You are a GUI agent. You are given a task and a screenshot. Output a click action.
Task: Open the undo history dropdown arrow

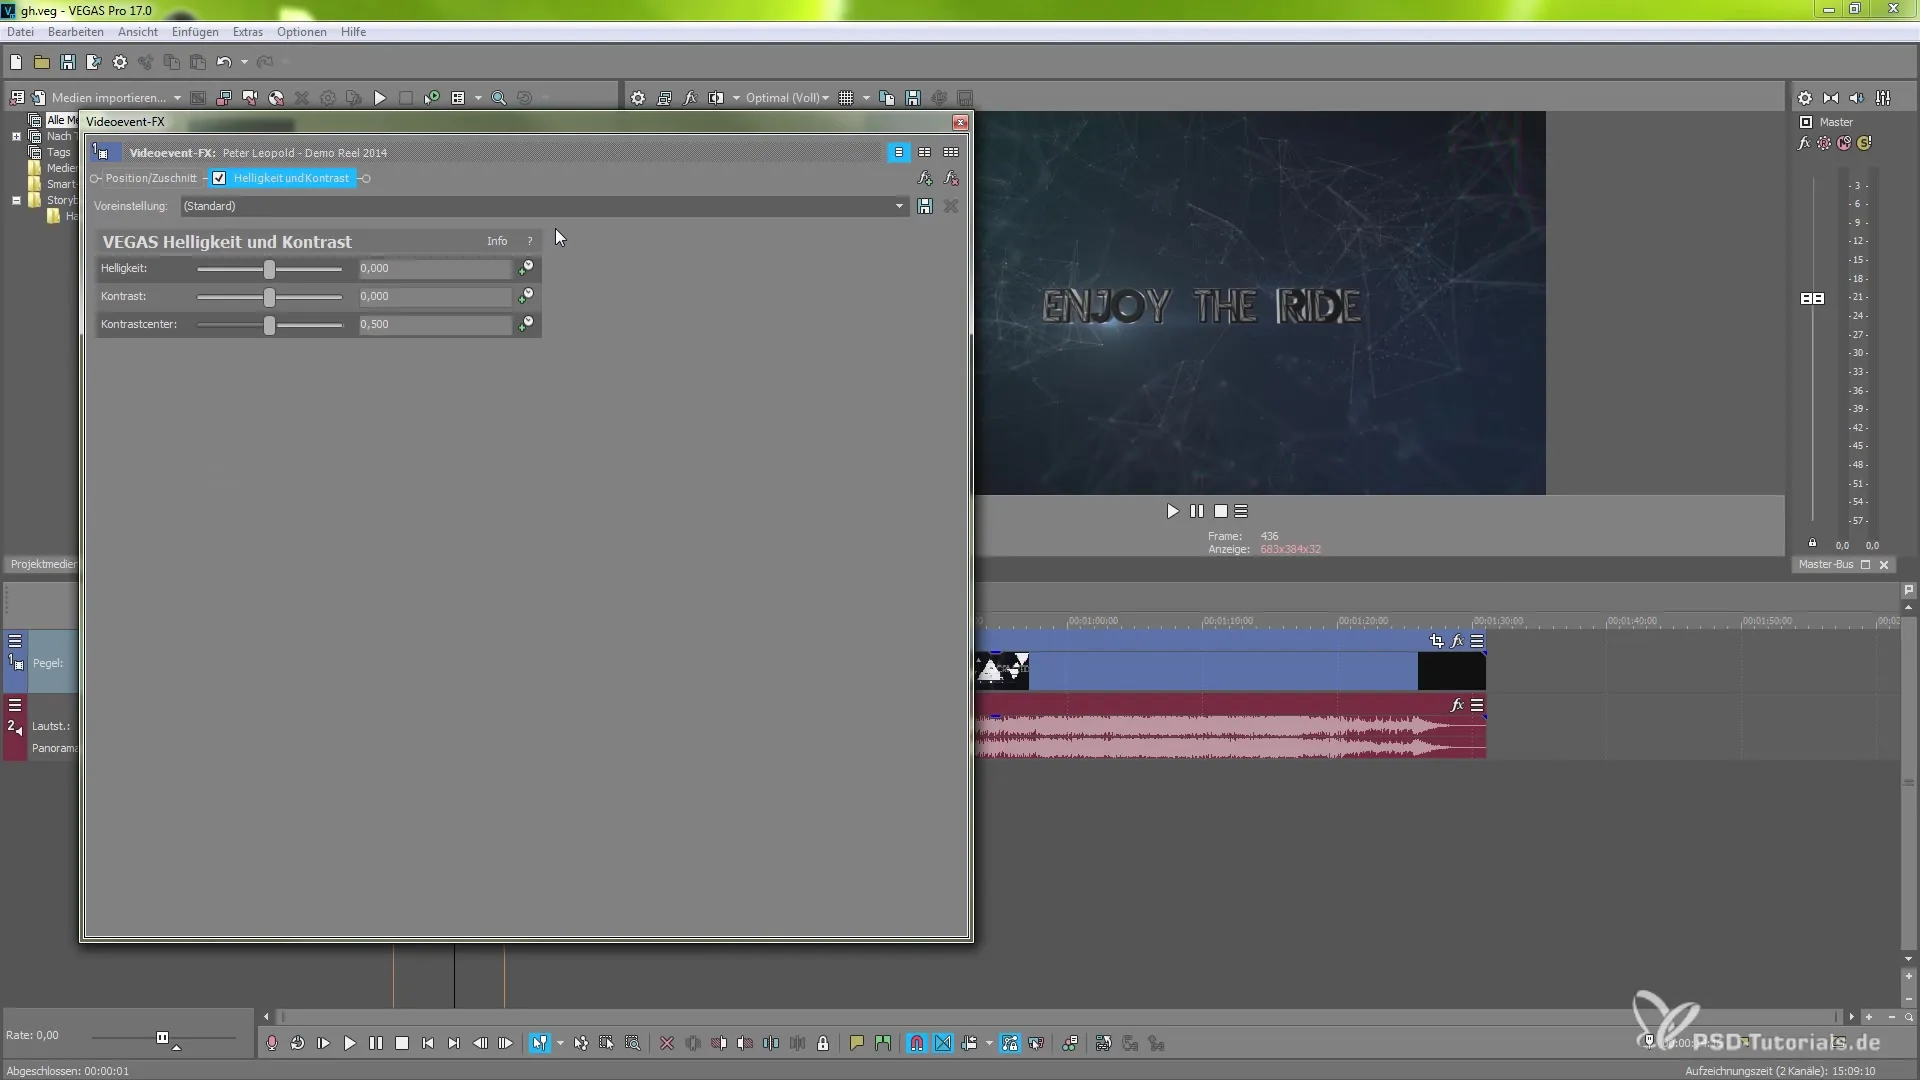coord(244,62)
